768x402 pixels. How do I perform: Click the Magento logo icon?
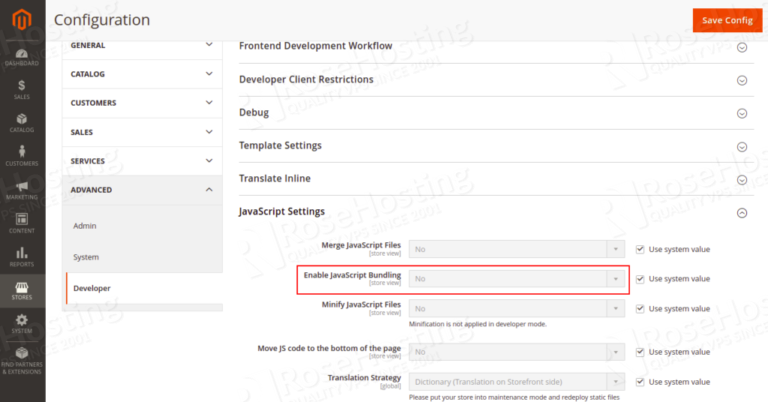pyautogui.click(x=22, y=20)
